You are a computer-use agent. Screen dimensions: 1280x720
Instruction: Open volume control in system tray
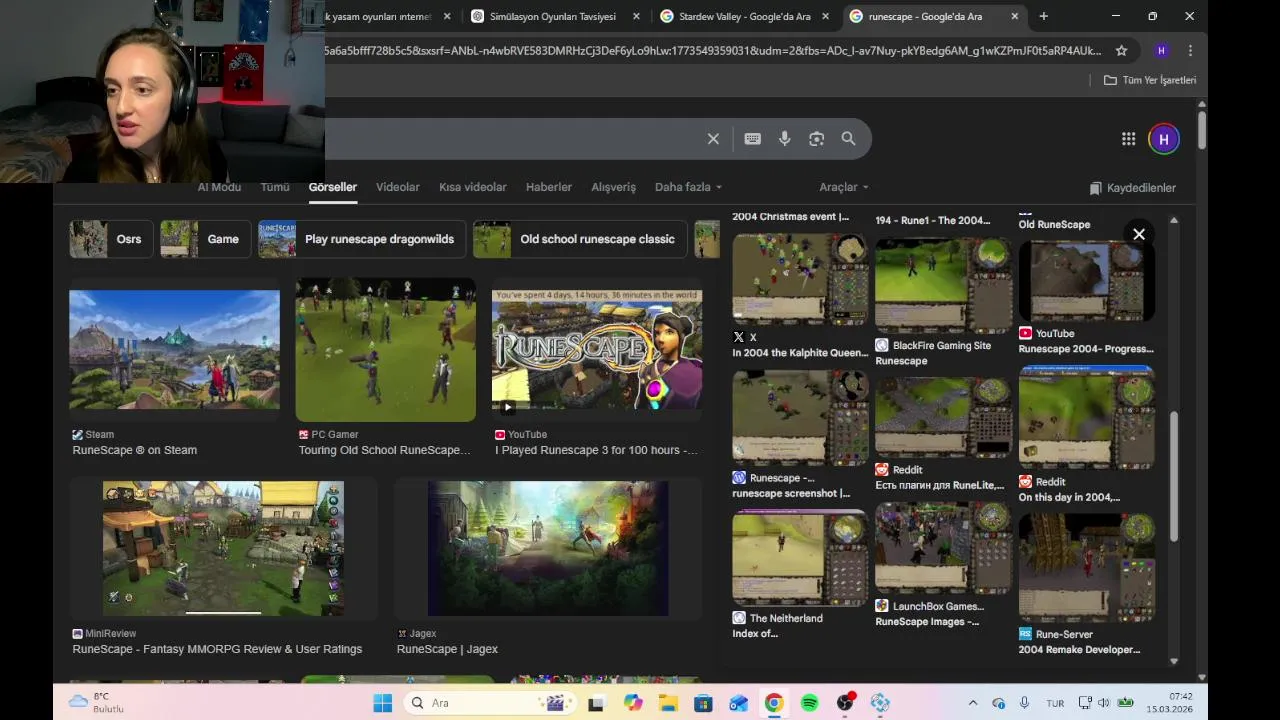point(1103,703)
